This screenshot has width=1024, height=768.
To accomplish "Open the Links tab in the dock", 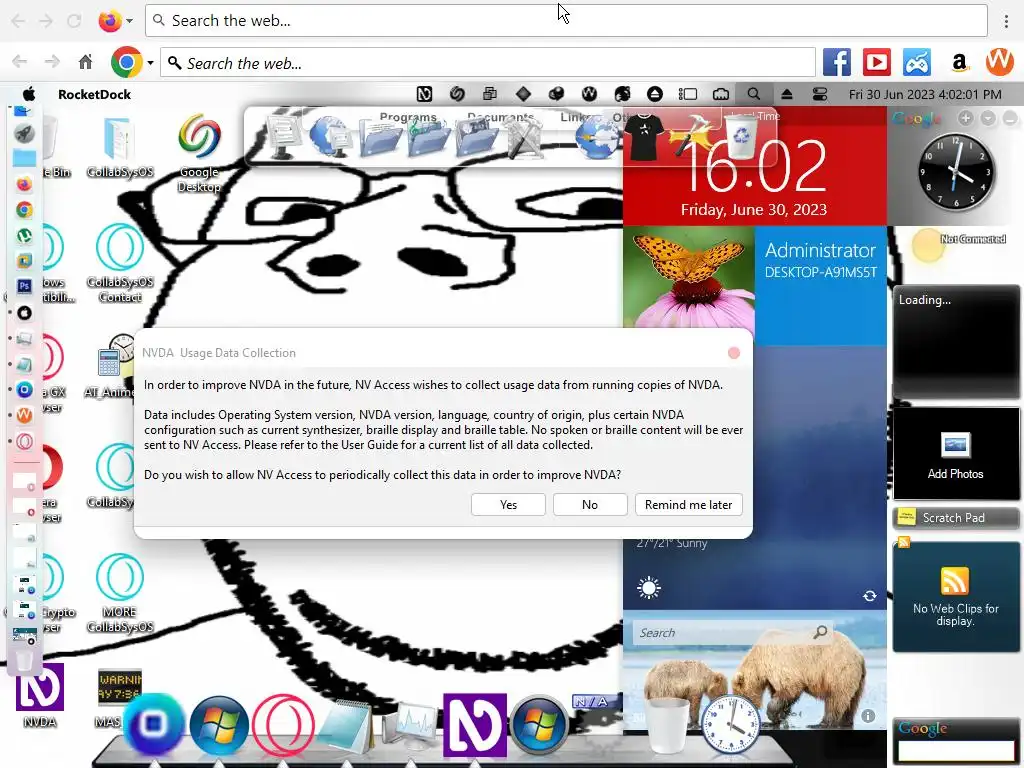I will [x=575, y=117].
